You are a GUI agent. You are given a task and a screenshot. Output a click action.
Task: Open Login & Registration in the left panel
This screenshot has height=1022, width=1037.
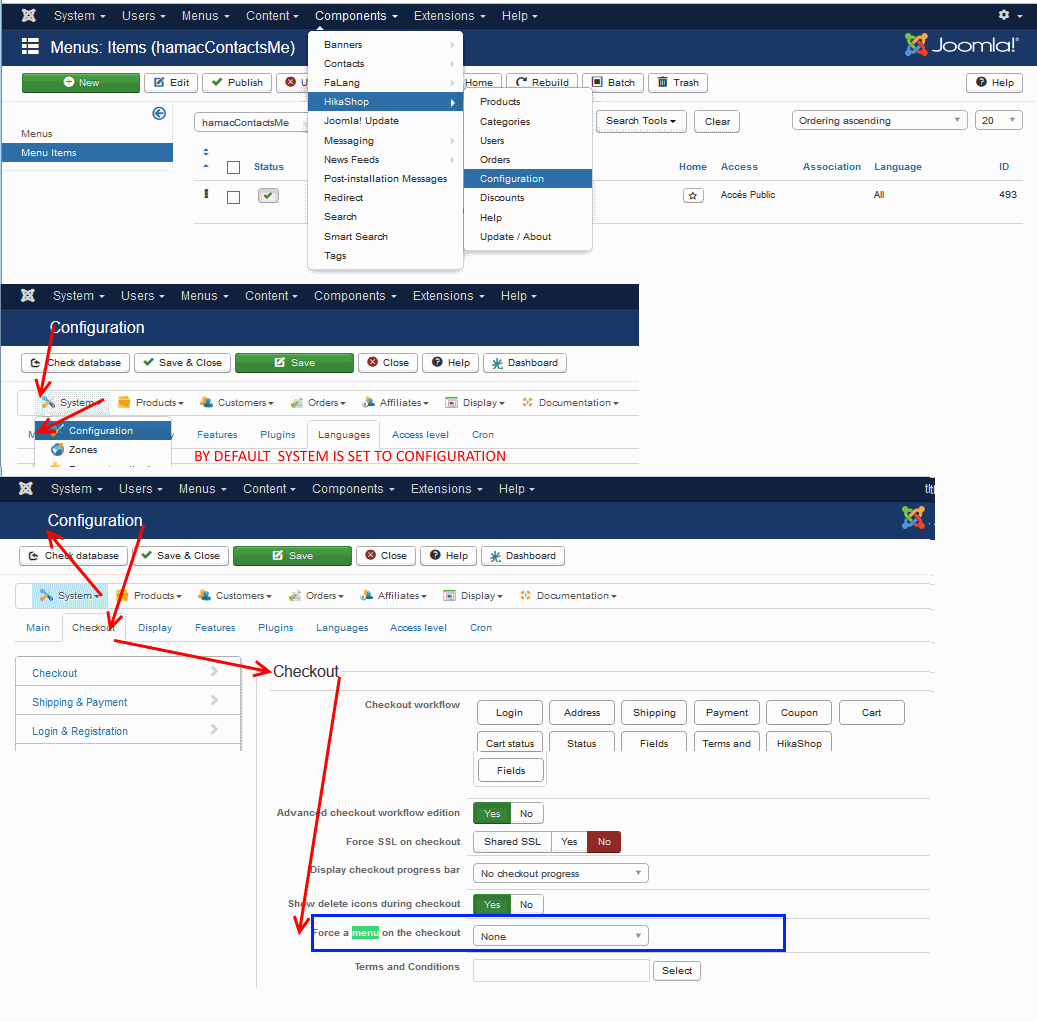128,731
